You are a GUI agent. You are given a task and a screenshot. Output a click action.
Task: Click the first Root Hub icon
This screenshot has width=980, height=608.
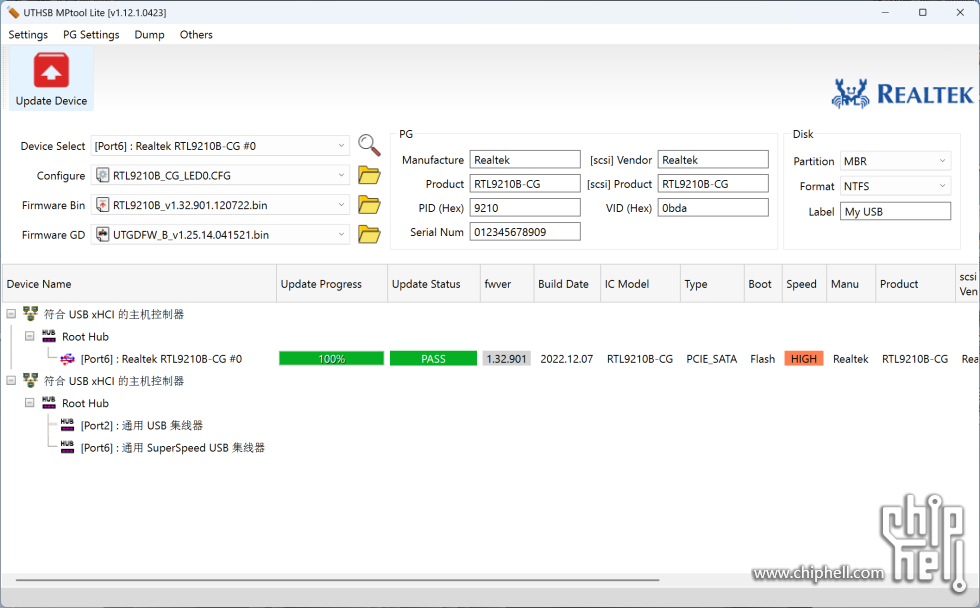click(x=49, y=336)
